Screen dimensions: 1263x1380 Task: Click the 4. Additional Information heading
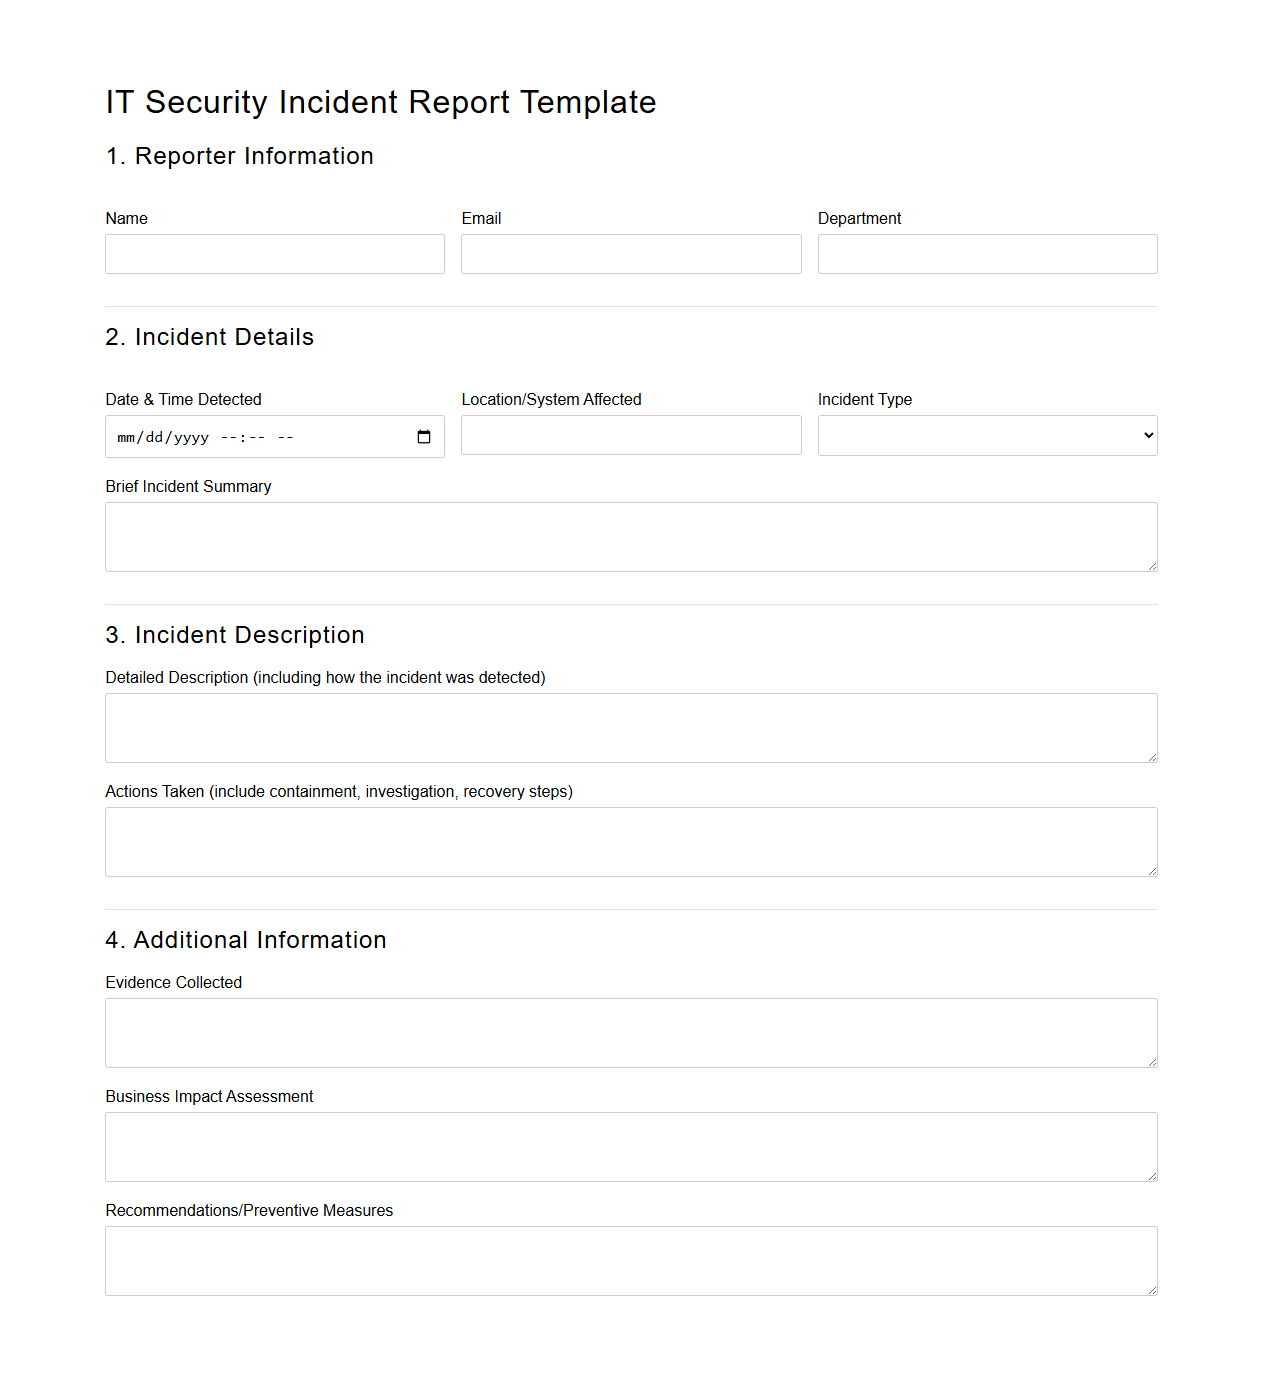point(246,940)
